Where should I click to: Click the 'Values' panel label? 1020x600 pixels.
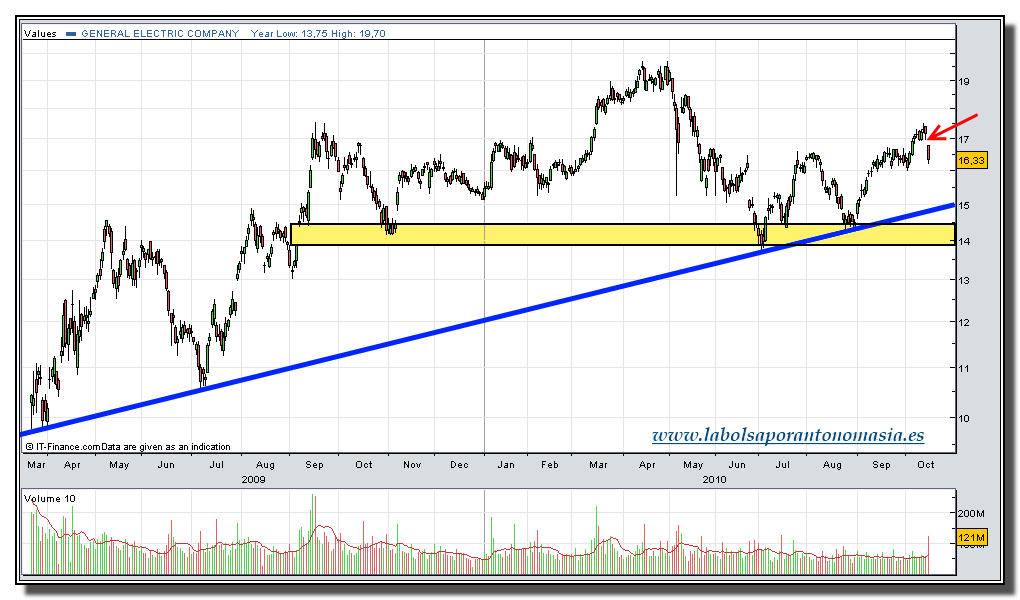point(40,34)
